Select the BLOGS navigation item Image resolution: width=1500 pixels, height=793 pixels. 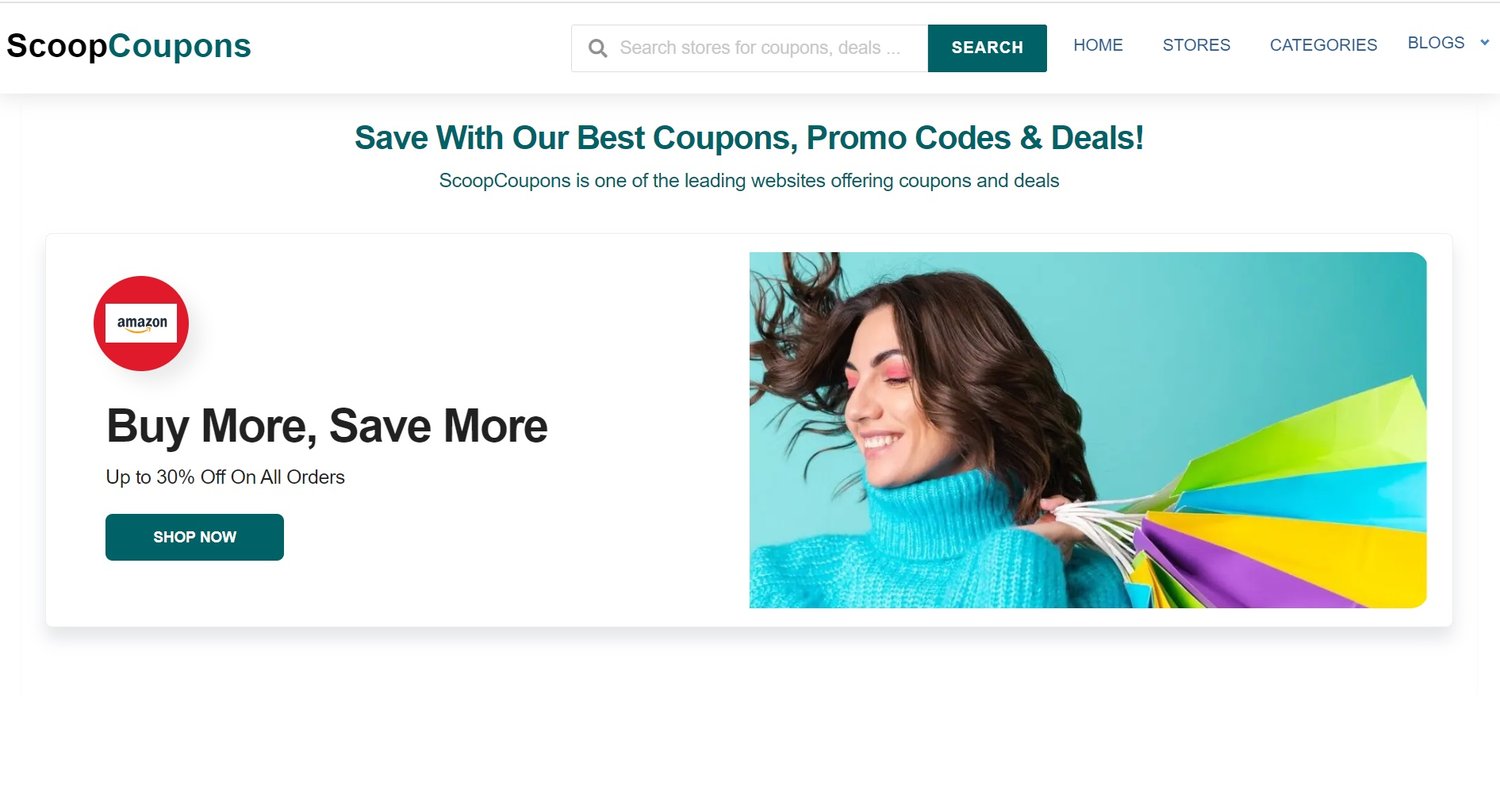[x=1436, y=43]
